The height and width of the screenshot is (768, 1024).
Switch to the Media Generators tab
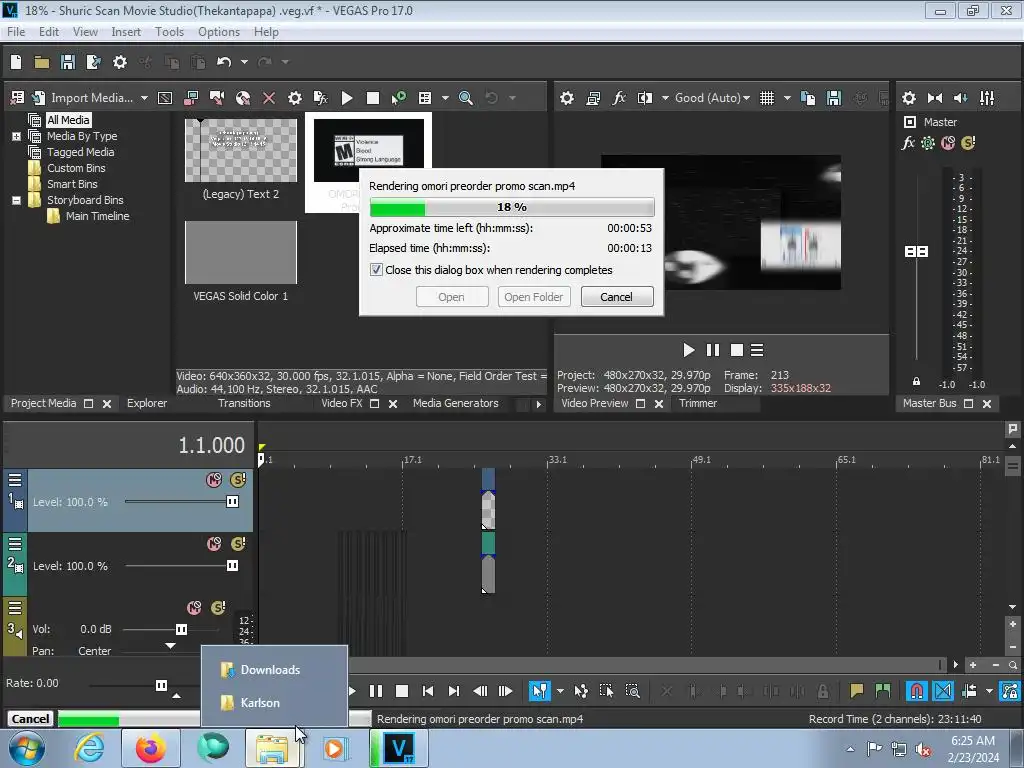(x=455, y=404)
